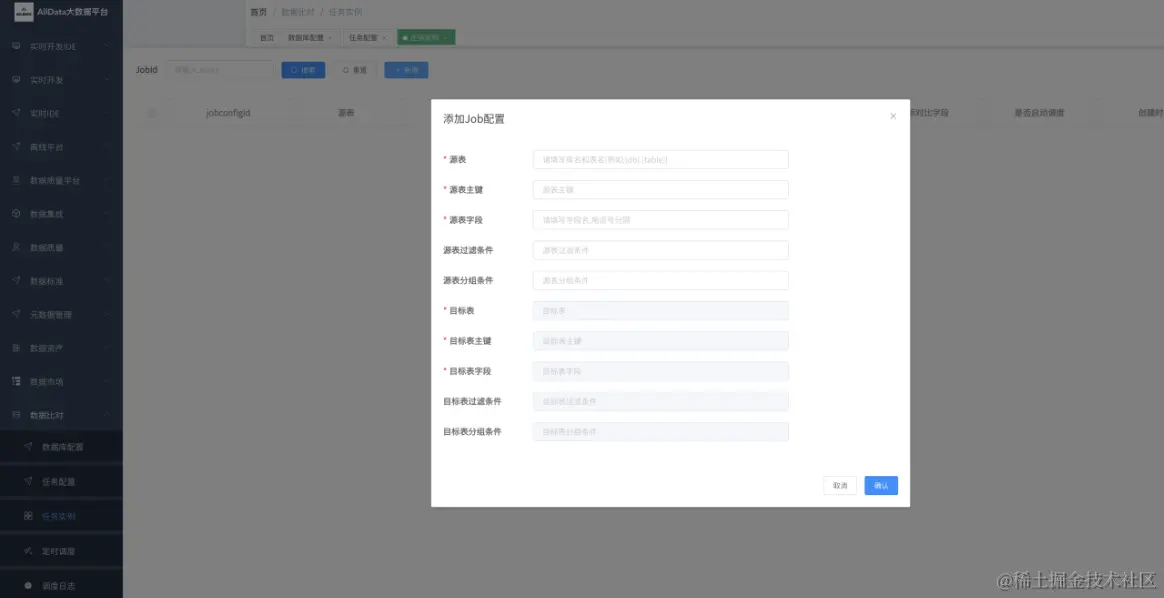Click the 确认 button in dialog
The height and width of the screenshot is (598, 1164).
881,485
